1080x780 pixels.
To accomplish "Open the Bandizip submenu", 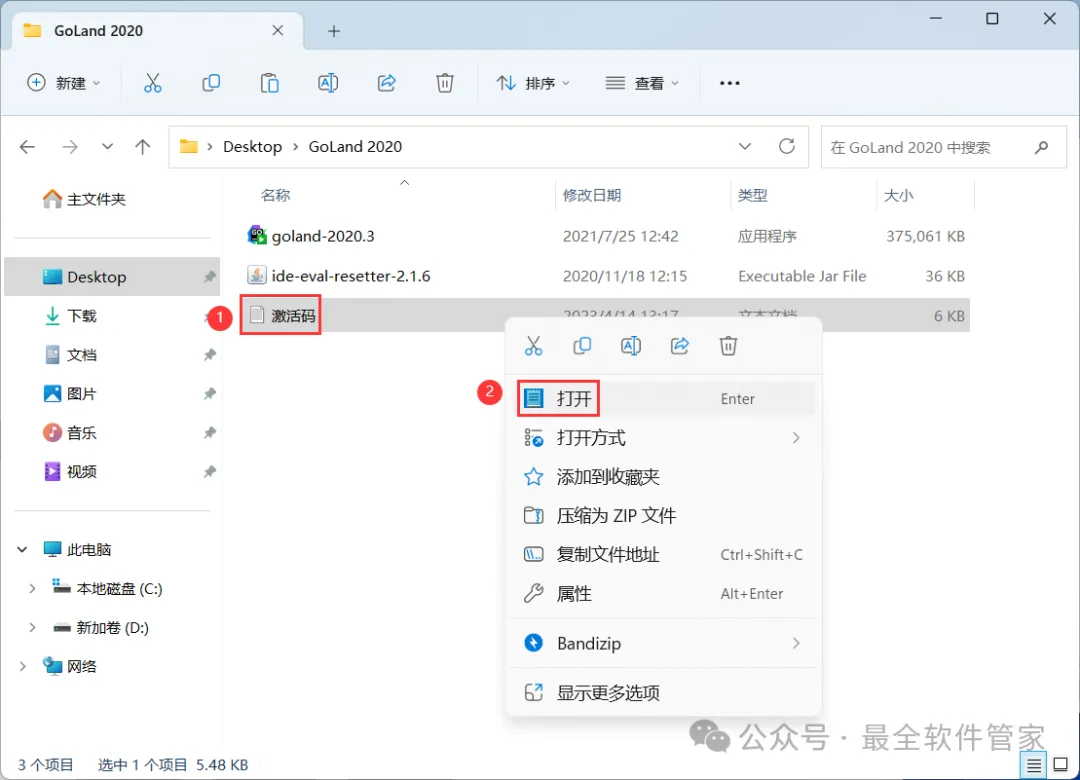I will pyautogui.click(x=663, y=643).
